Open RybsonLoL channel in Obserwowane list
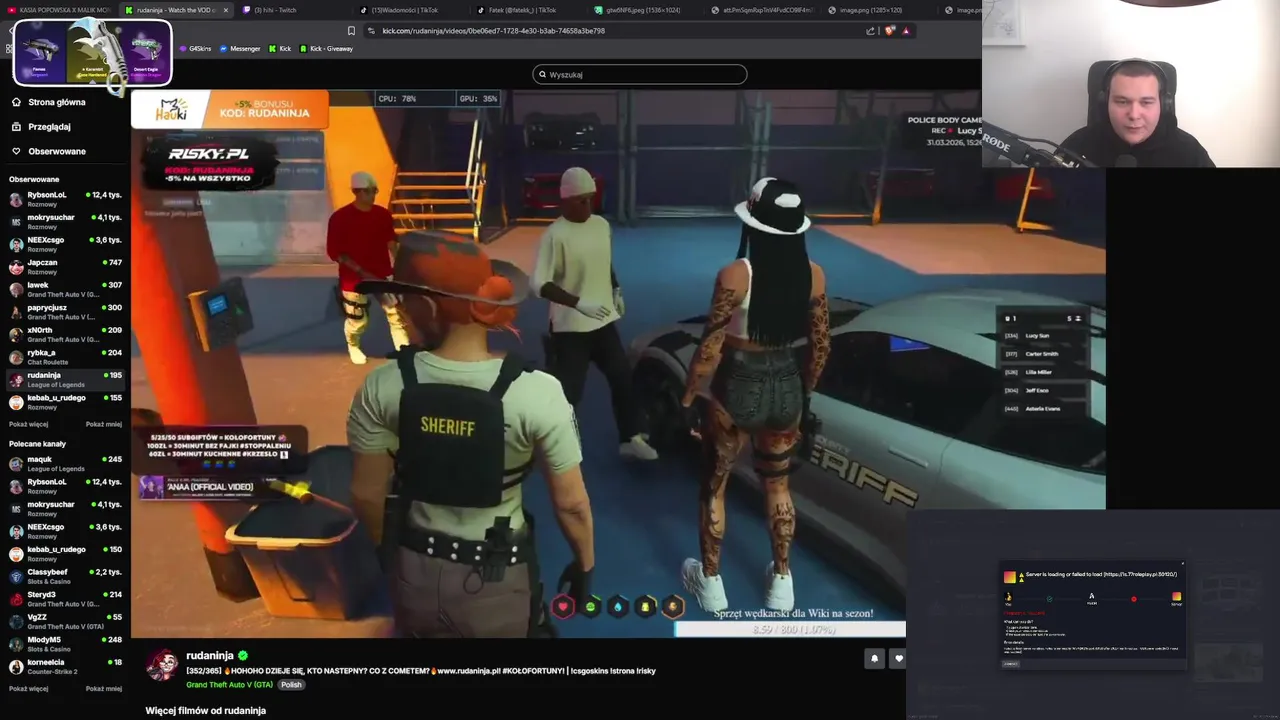Viewport: 1280px width, 720px height. pyautogui.click(x=66, y=198)
